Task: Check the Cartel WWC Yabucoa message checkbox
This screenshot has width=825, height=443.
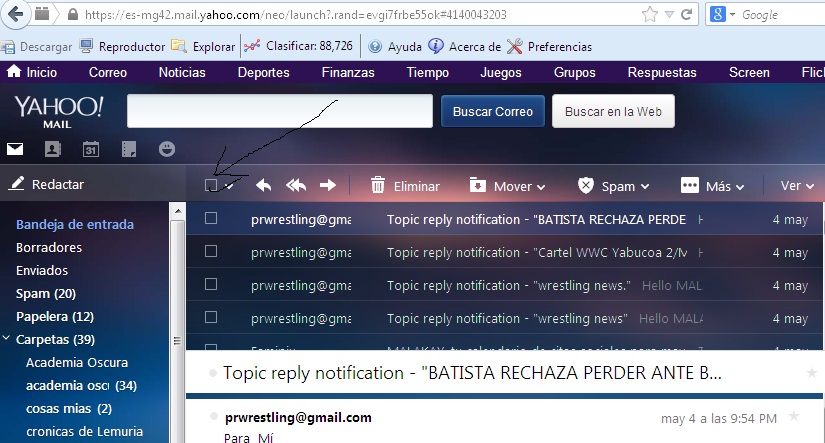Action: click(211, 251)
